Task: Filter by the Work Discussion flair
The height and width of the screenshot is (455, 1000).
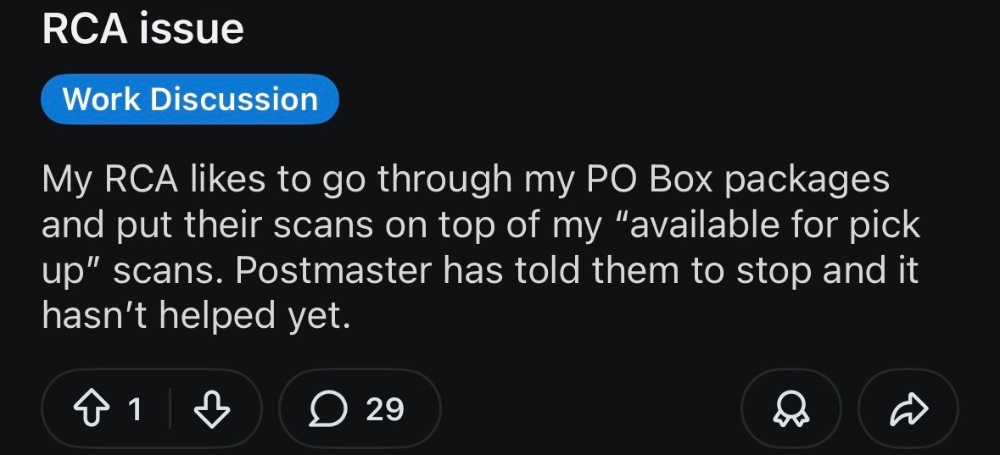Action: 190,99
